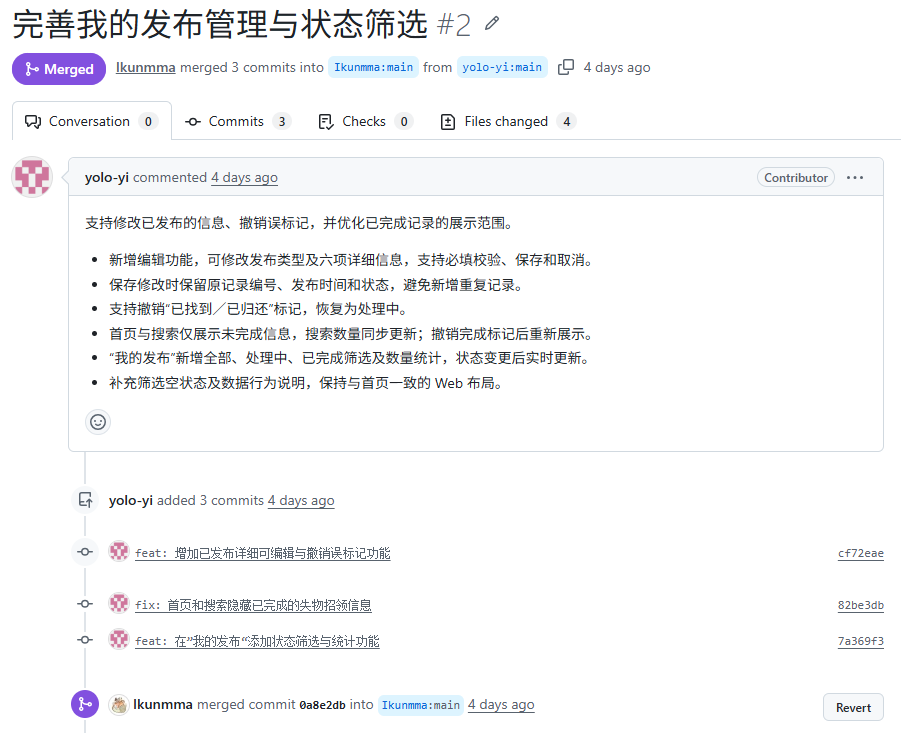Open merge commit 0a8e2db
Screen dimensions: 901x733
[x=322, y=705]
